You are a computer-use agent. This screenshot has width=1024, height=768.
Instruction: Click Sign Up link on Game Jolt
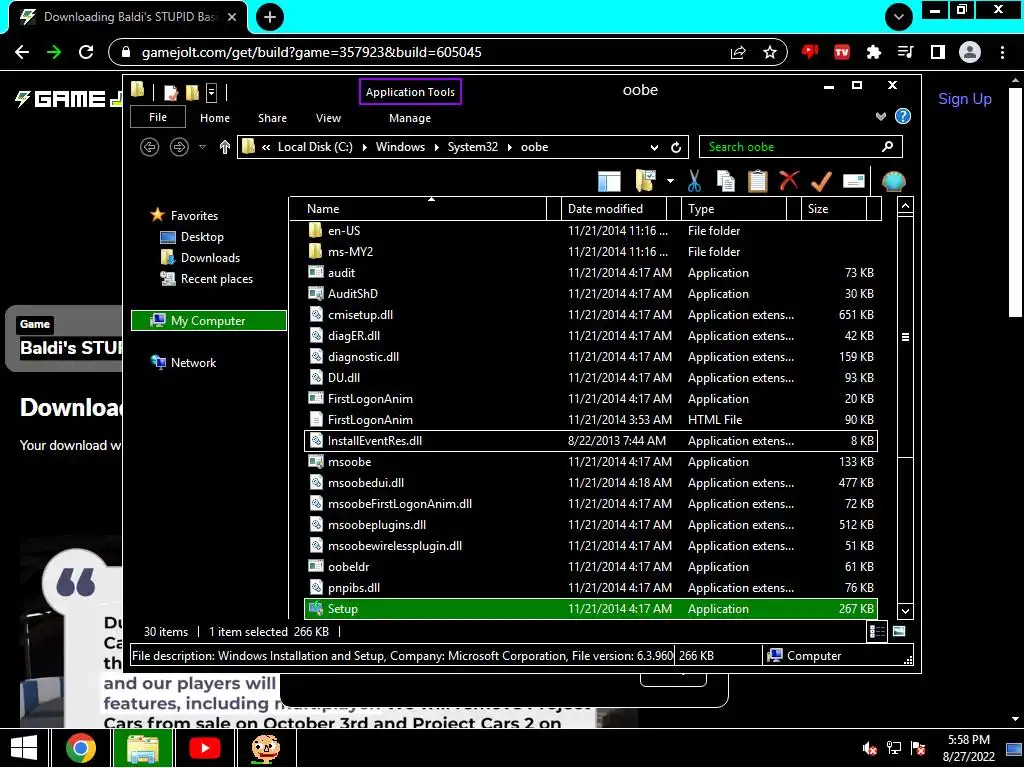pyautogui.click(x=965, y=99)
